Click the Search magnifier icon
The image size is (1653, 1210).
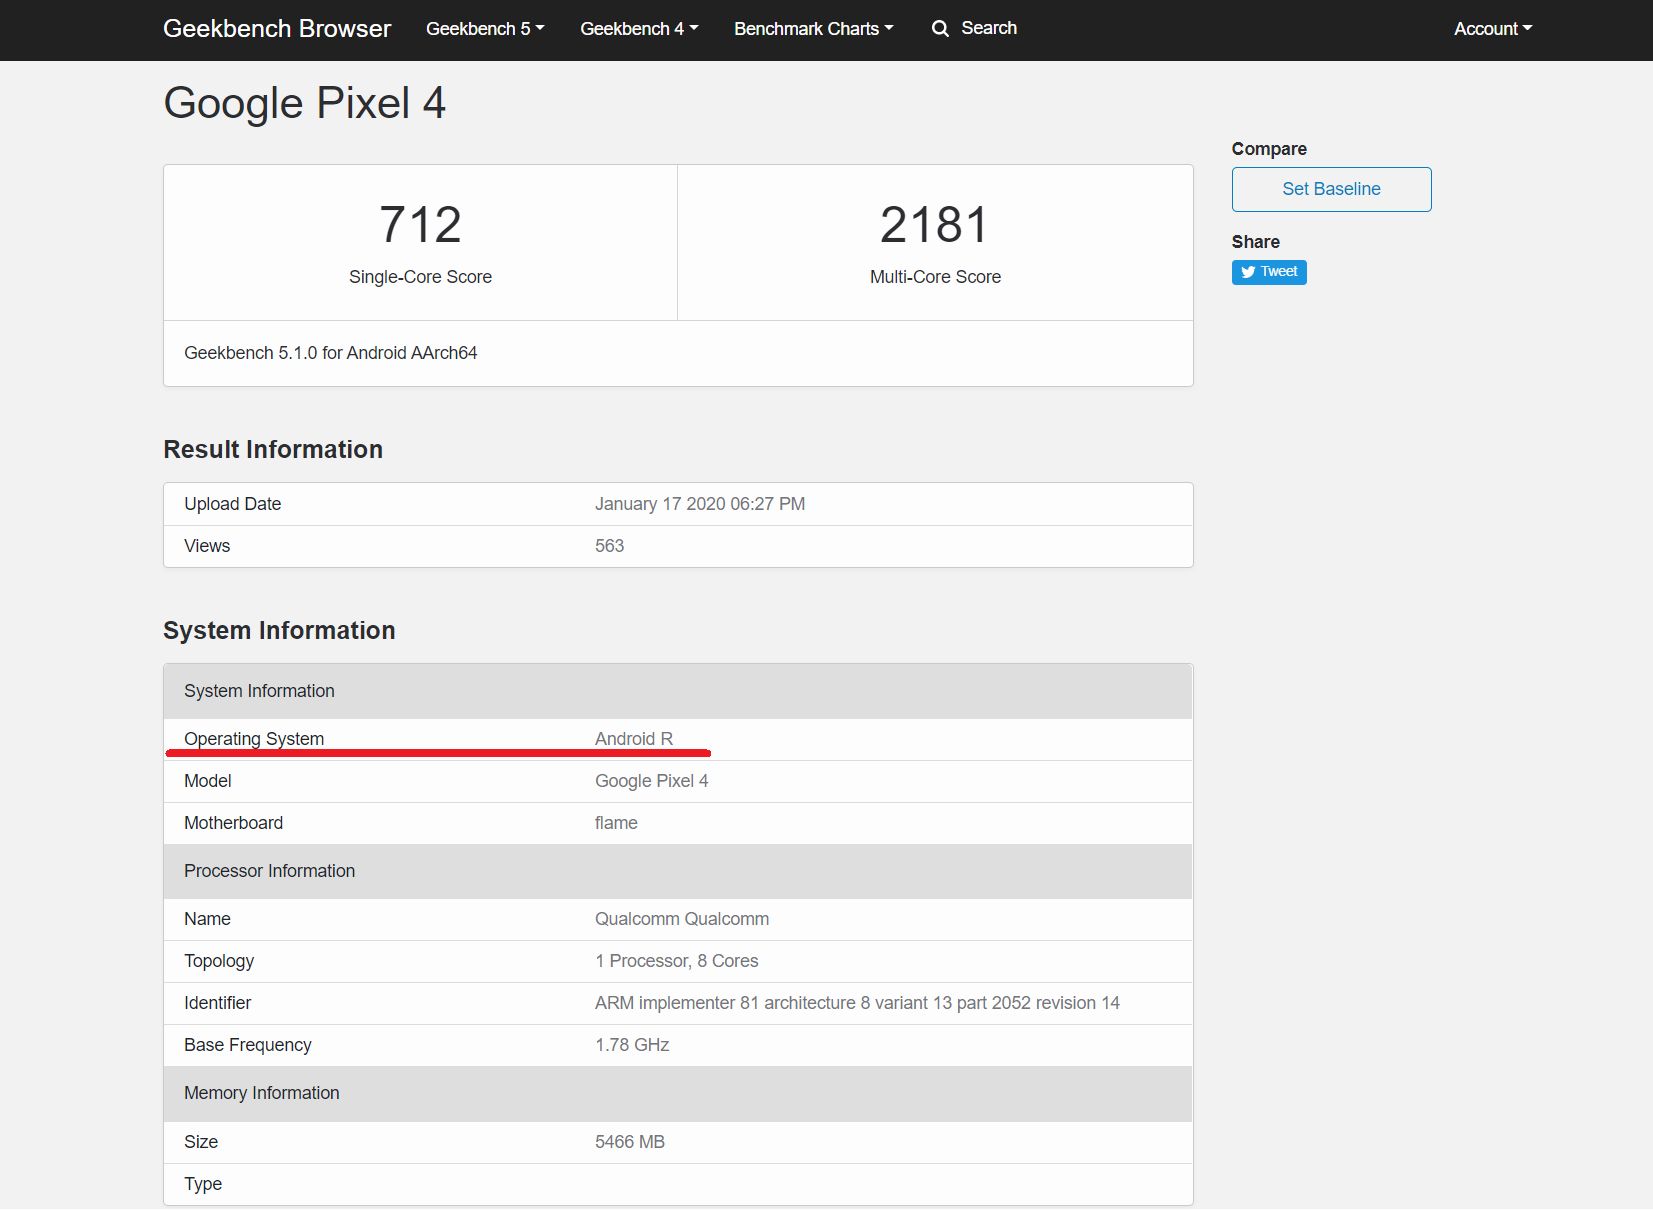point(940,29)
